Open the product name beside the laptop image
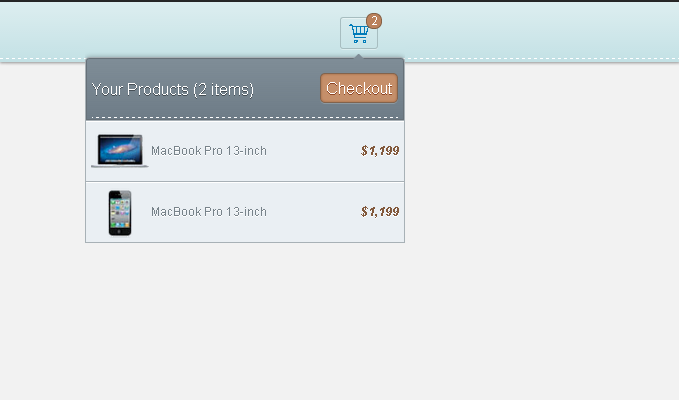The width and height of the screenshot is (679, 400). [x=209, y=151]
